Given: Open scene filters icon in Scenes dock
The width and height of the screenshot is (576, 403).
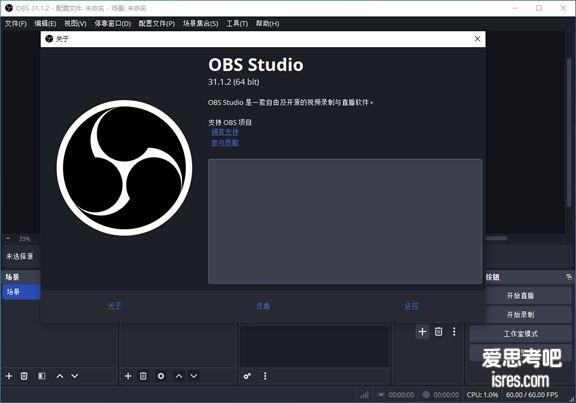Looking at the screenshot, I should 42,376.
